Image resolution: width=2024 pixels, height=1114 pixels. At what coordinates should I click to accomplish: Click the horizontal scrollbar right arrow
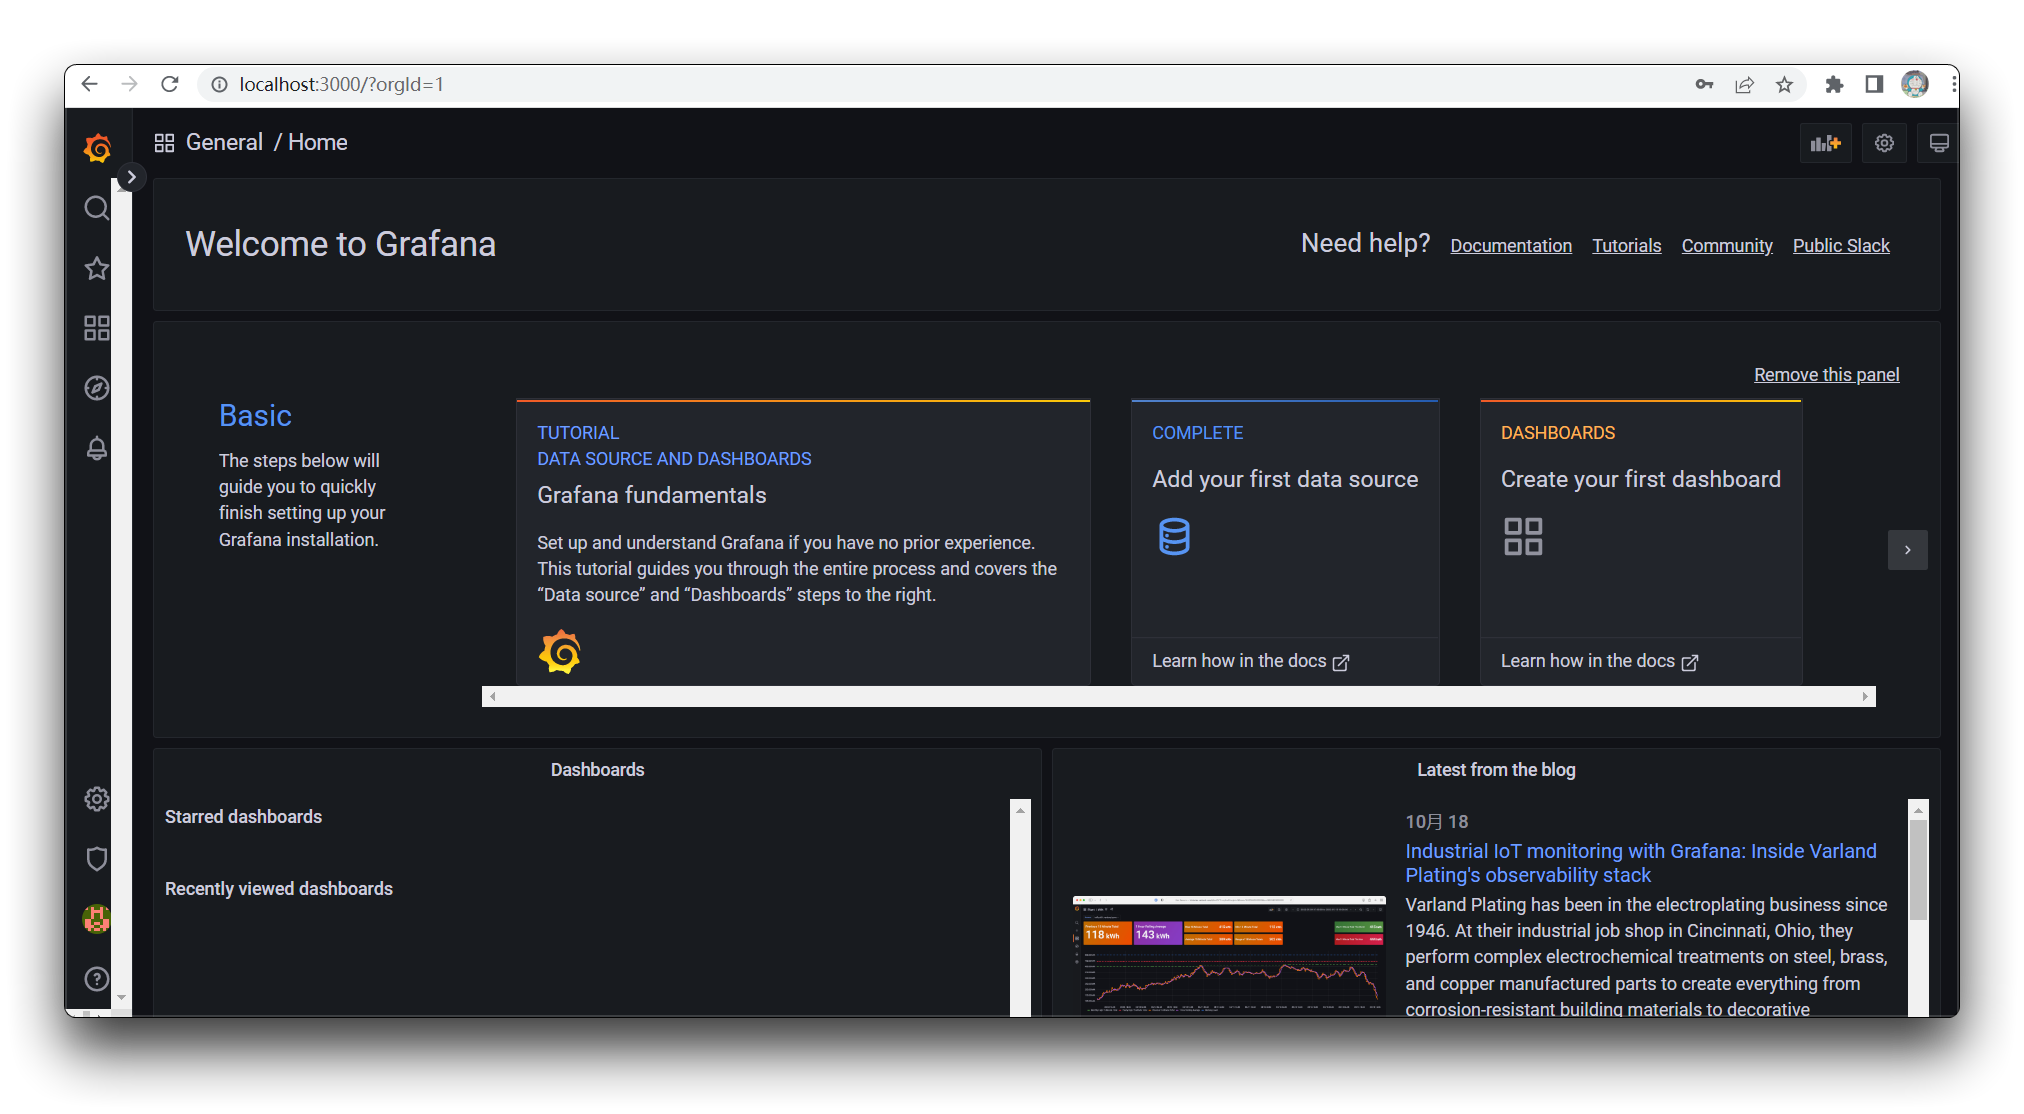click(x=1865, y=696)
